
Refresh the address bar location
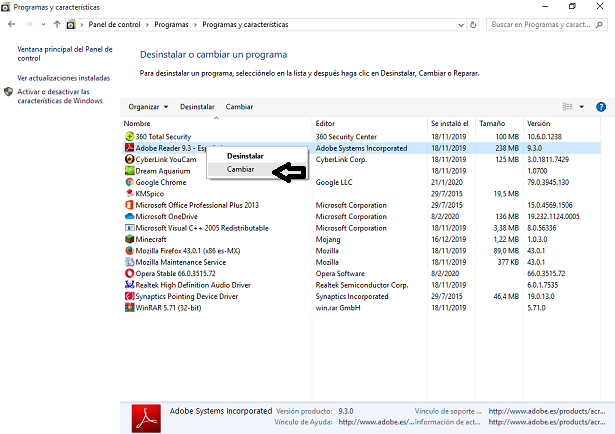[473, 25]
